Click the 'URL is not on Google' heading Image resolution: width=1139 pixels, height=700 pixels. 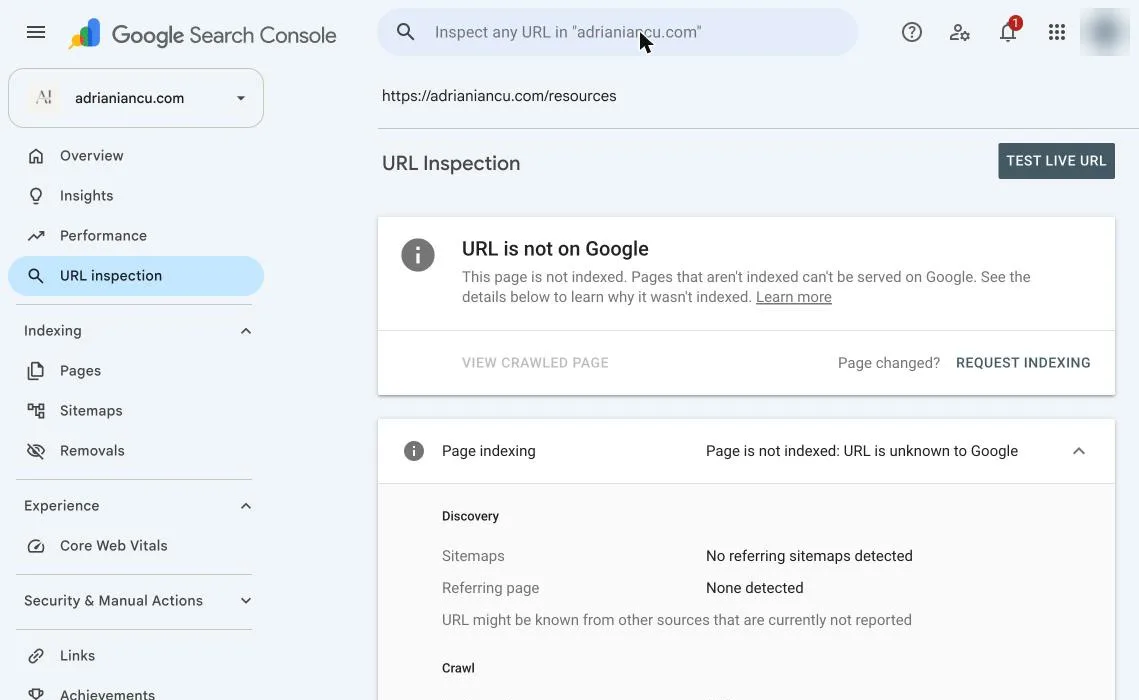point(555,248)
